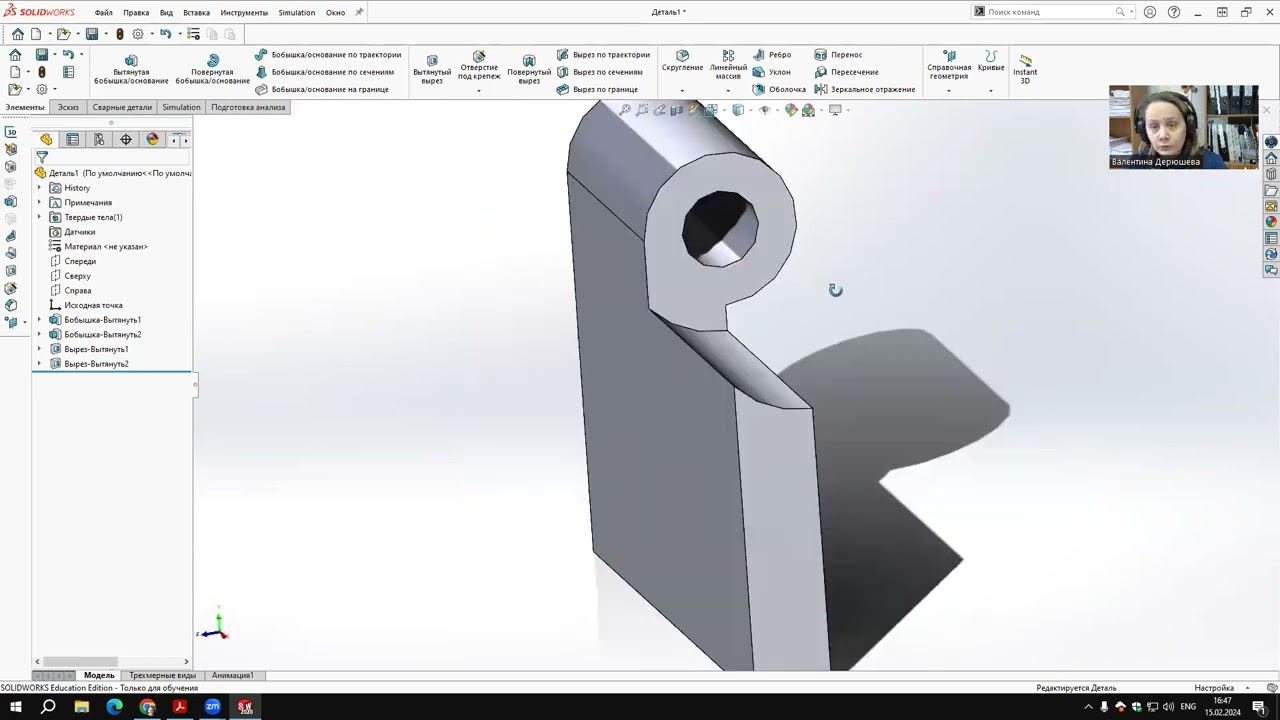The width and height of the screenshot is (1280, 720).
Task: Open FeatureManager design tree tab
Action: [x=46, y=139]
